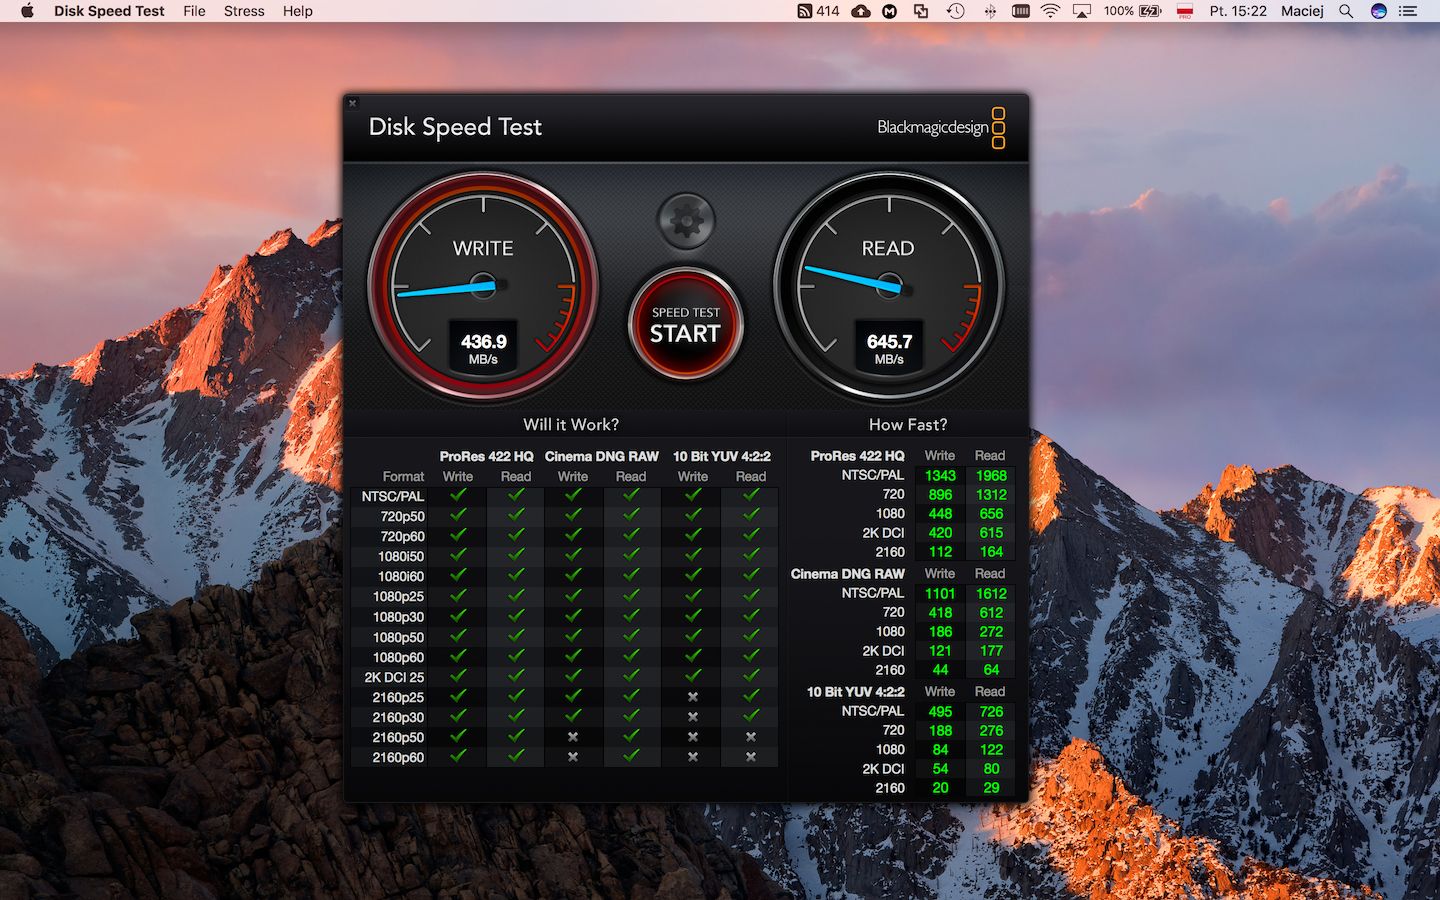Close the Disk Speed Test window

tap(352, 103)
